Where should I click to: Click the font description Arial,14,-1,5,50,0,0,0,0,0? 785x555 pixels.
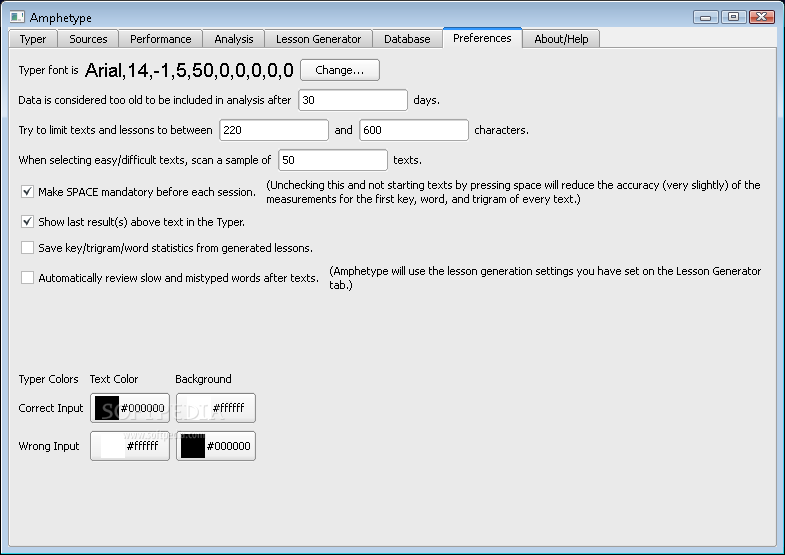(189, 70)
